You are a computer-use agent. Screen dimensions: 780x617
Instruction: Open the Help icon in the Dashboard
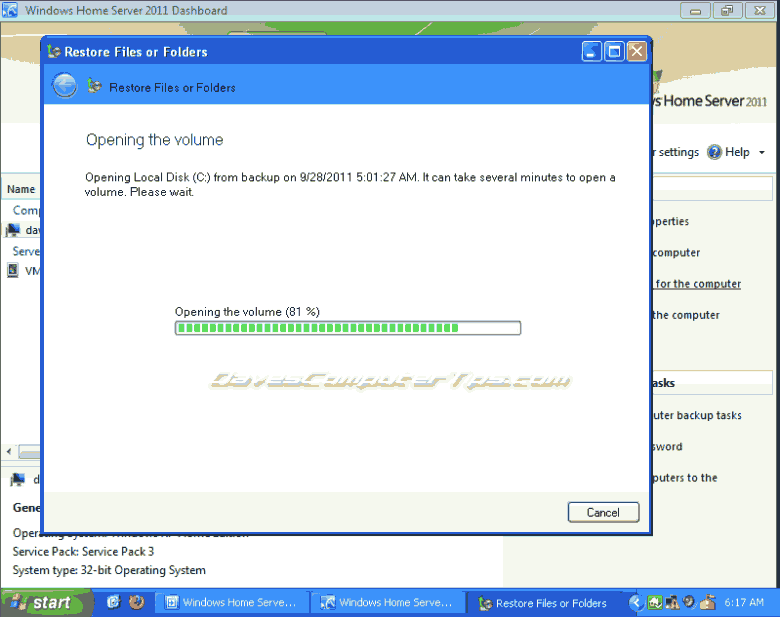click(714, 152)
